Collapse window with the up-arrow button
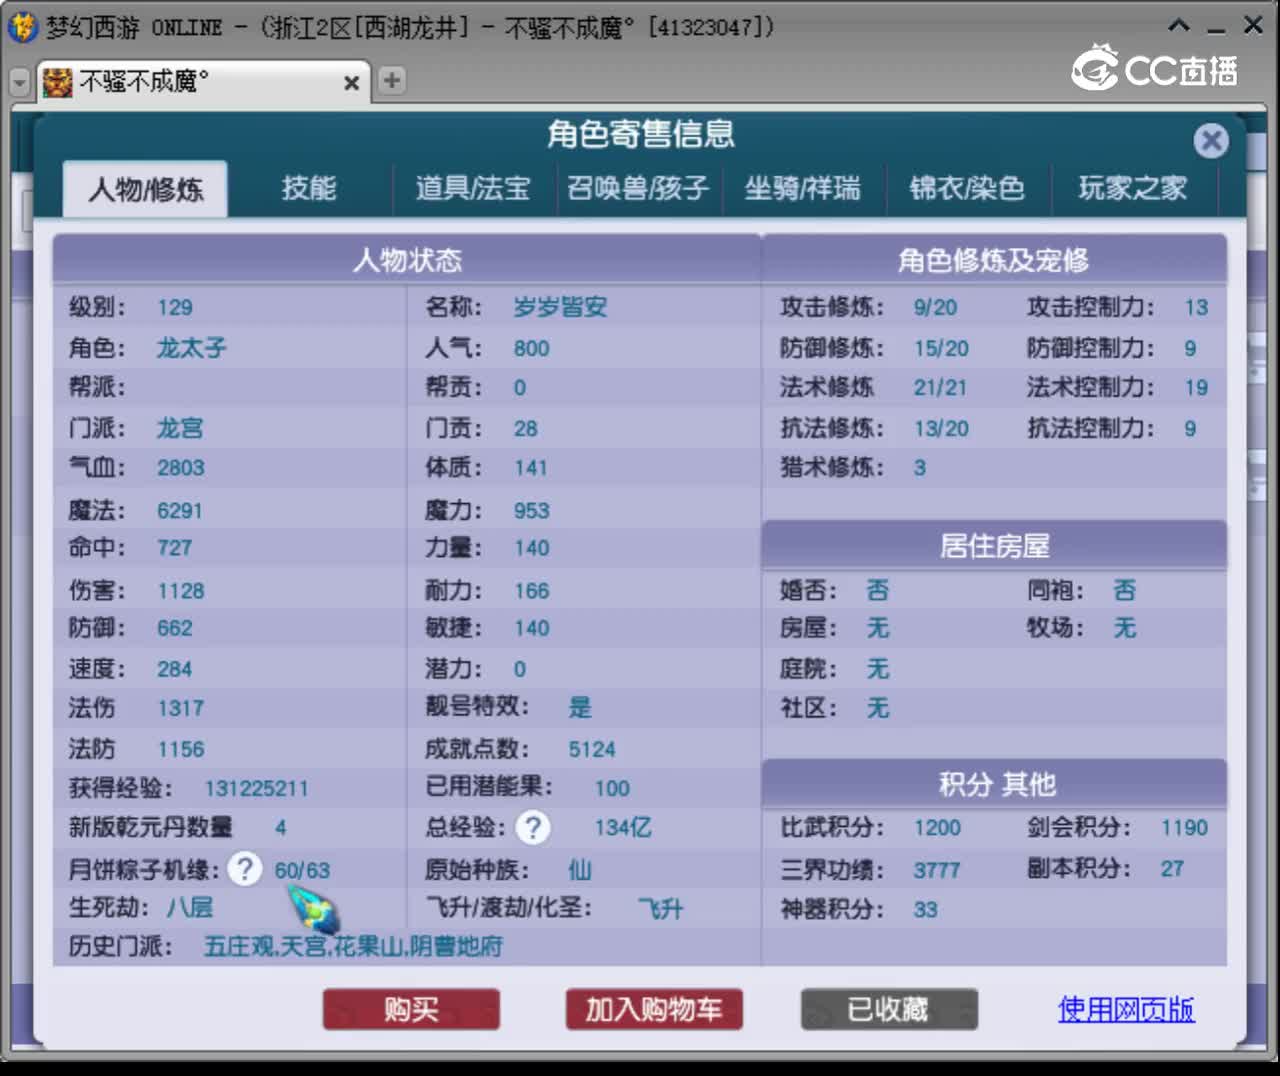1280x1076 pixels. pyautogui.click(x=1179, y=26)
